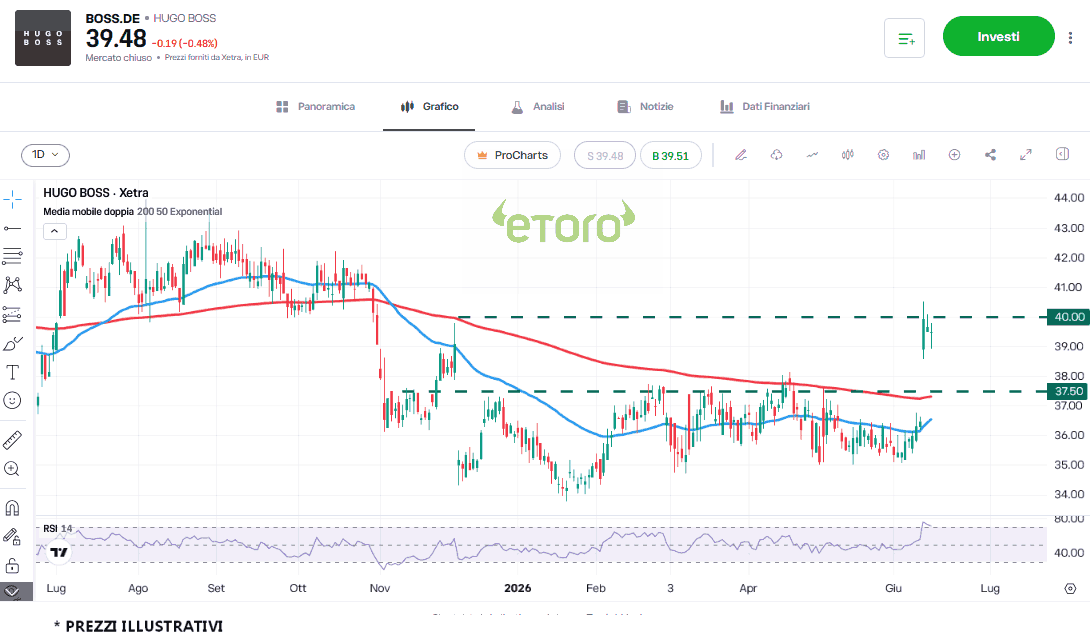
Task: Open the Fibonacci retracement tool
Action: pyautogui.click(x=13, y=256)
